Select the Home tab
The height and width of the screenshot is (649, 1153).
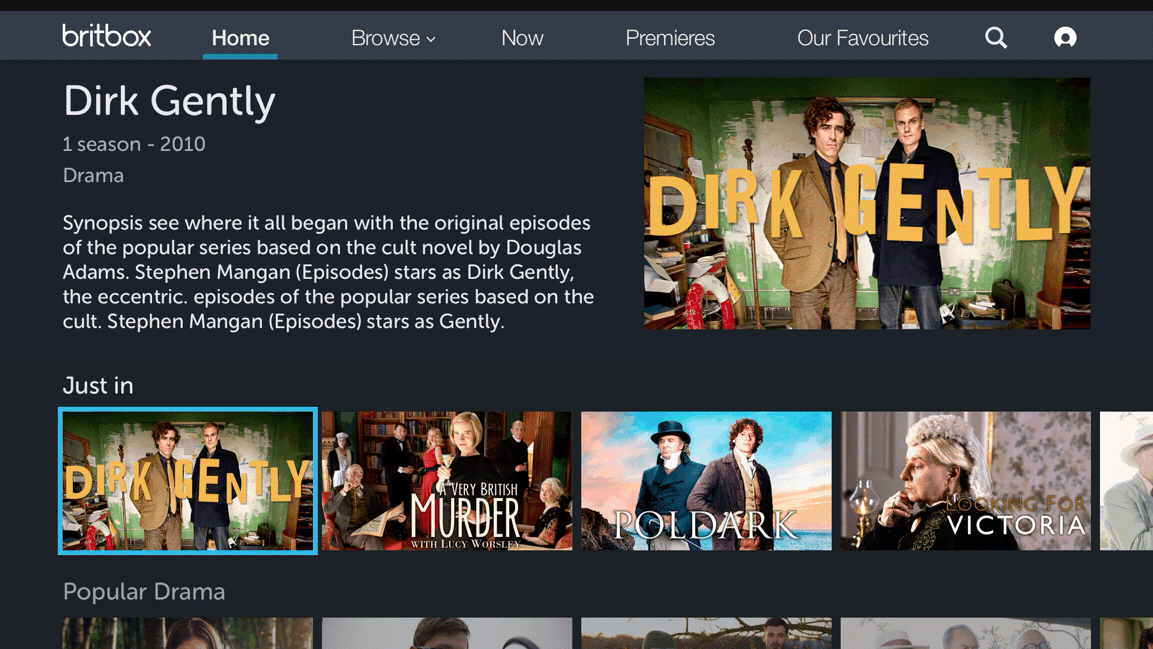[x=240, y=38]
